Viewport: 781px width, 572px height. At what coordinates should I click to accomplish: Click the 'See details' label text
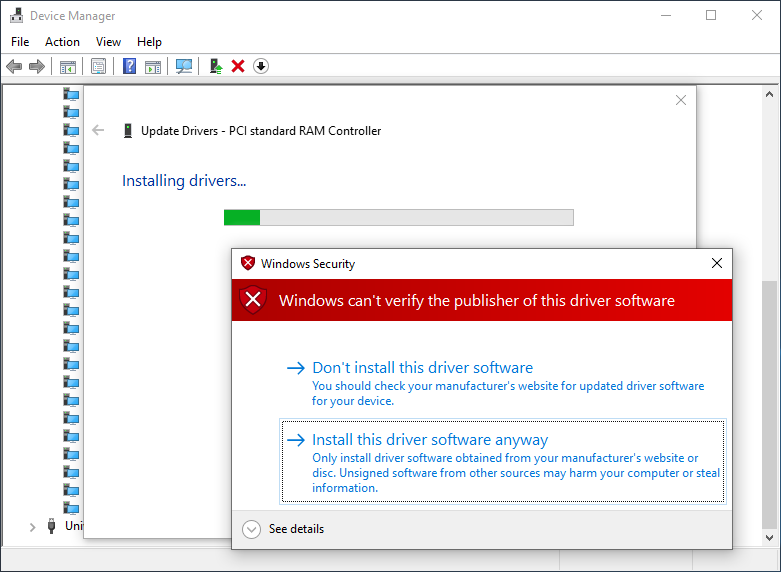296,529
